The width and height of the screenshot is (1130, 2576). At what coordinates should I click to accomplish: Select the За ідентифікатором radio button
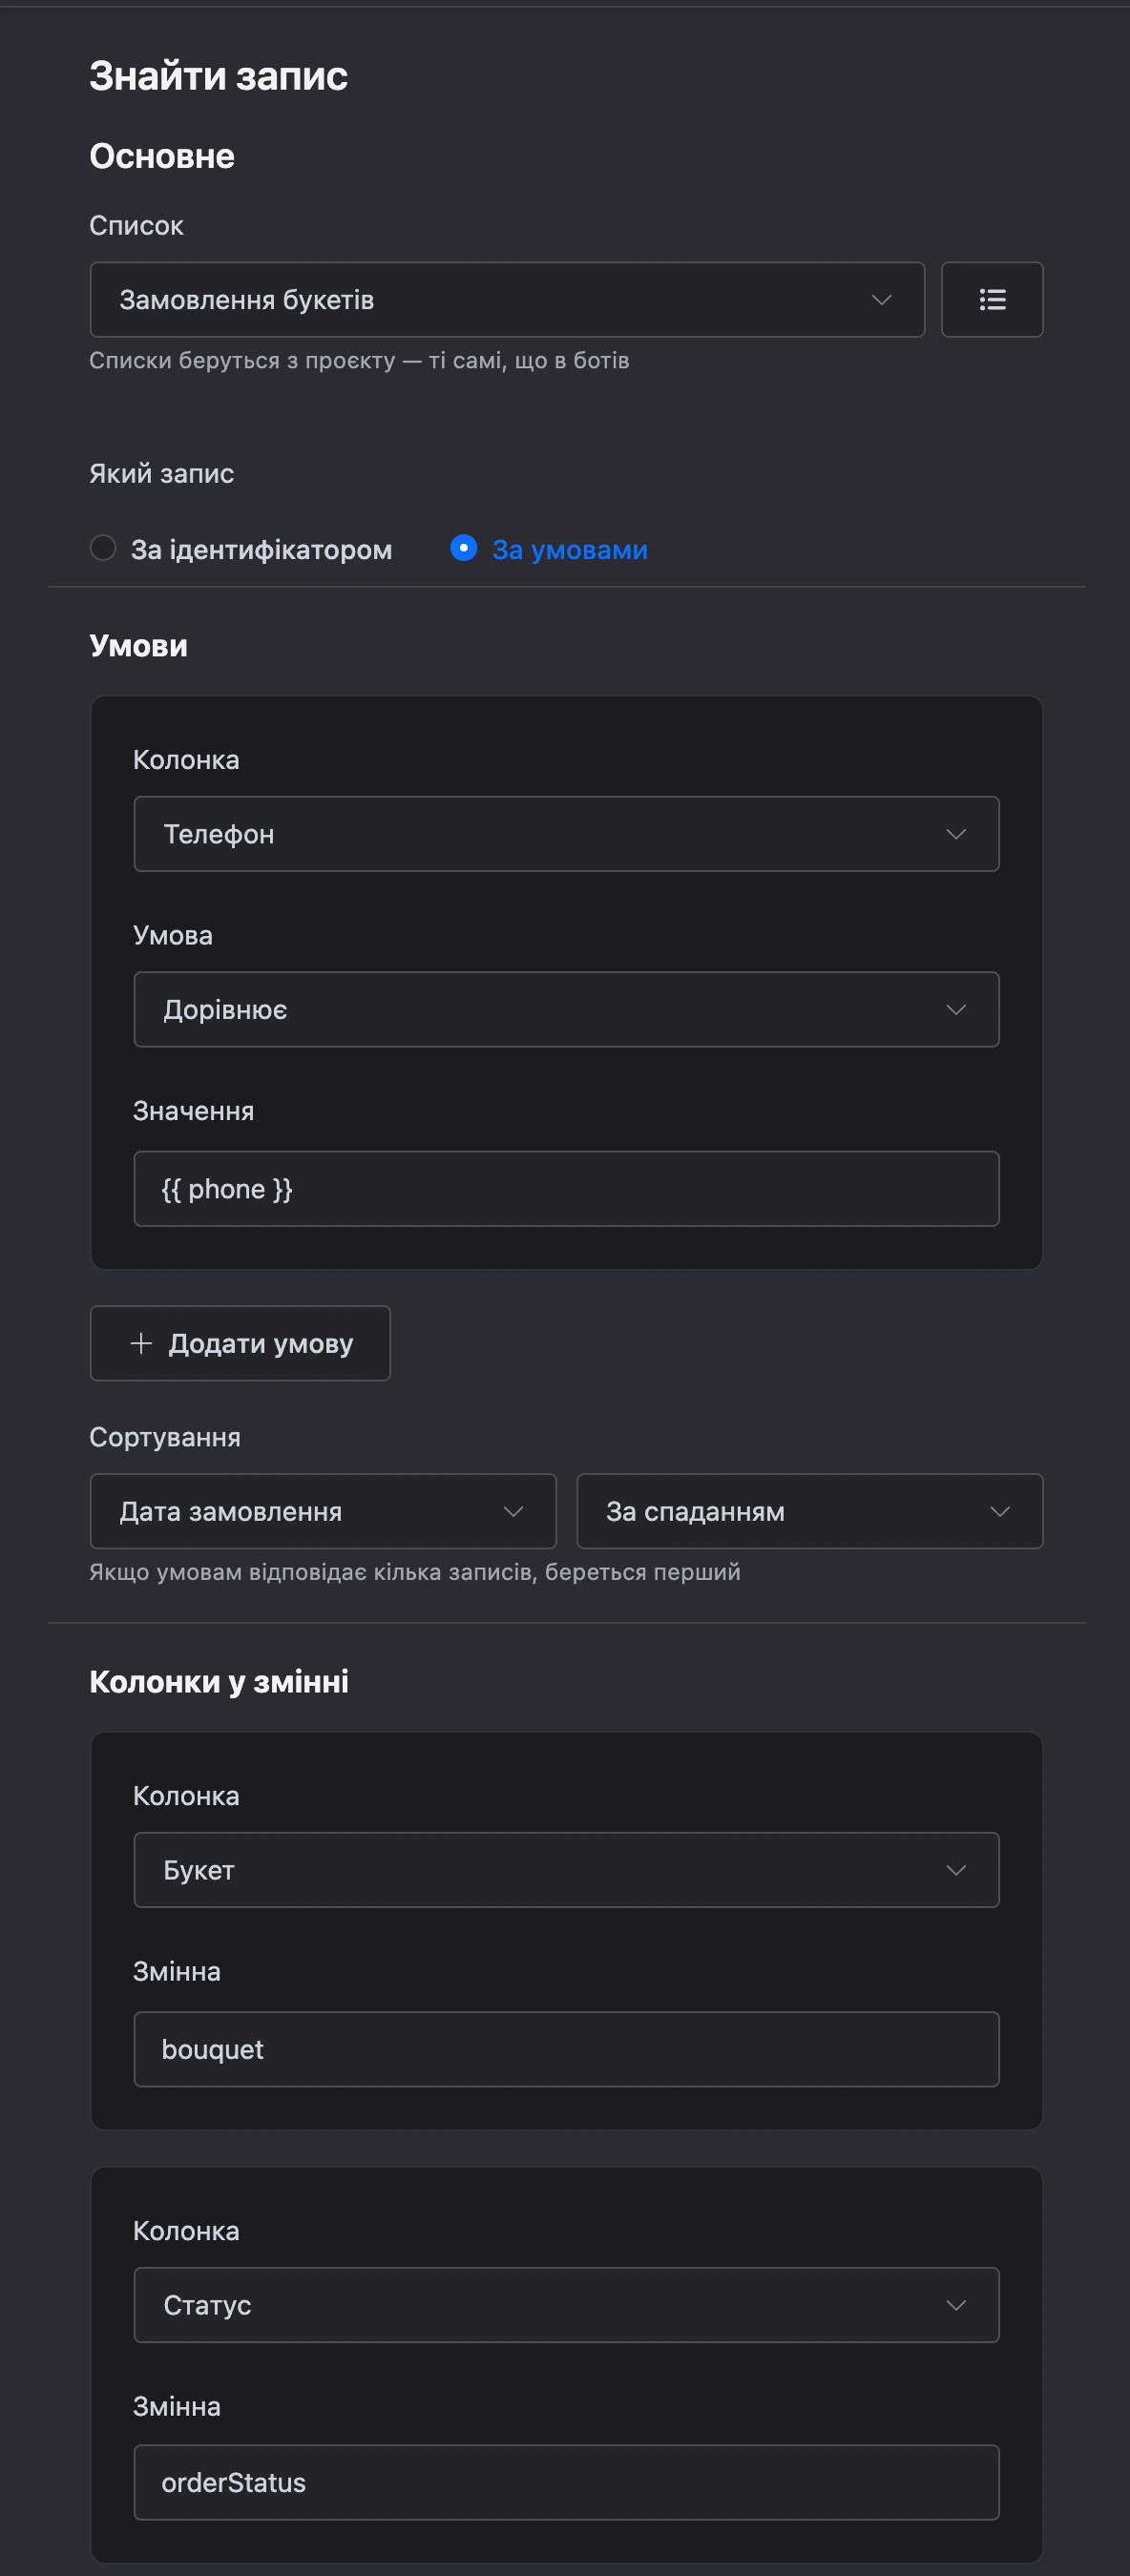[x=103, y=548]
